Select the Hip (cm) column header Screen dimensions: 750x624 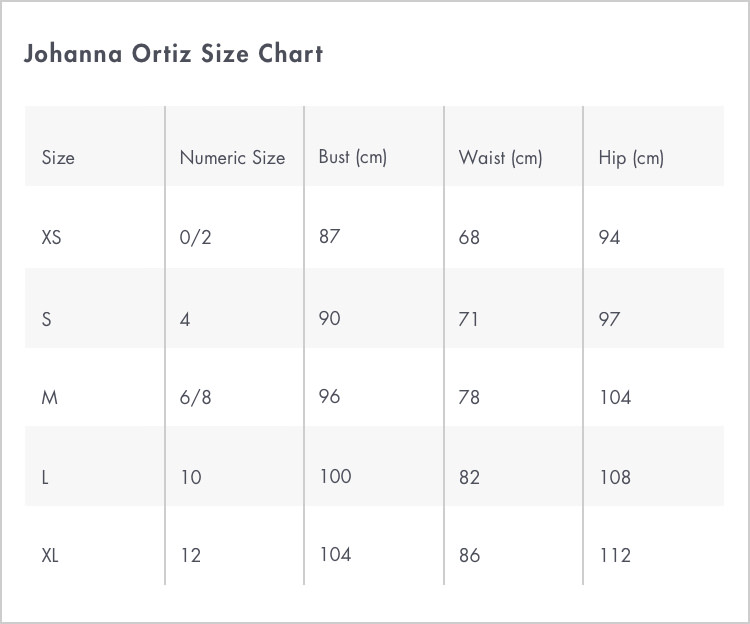pos(631,158)
